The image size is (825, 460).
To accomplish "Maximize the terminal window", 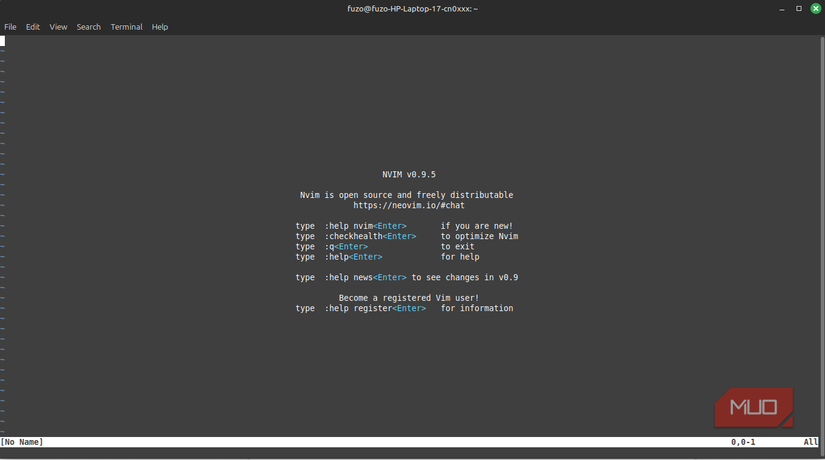I will tap(799, 9).
